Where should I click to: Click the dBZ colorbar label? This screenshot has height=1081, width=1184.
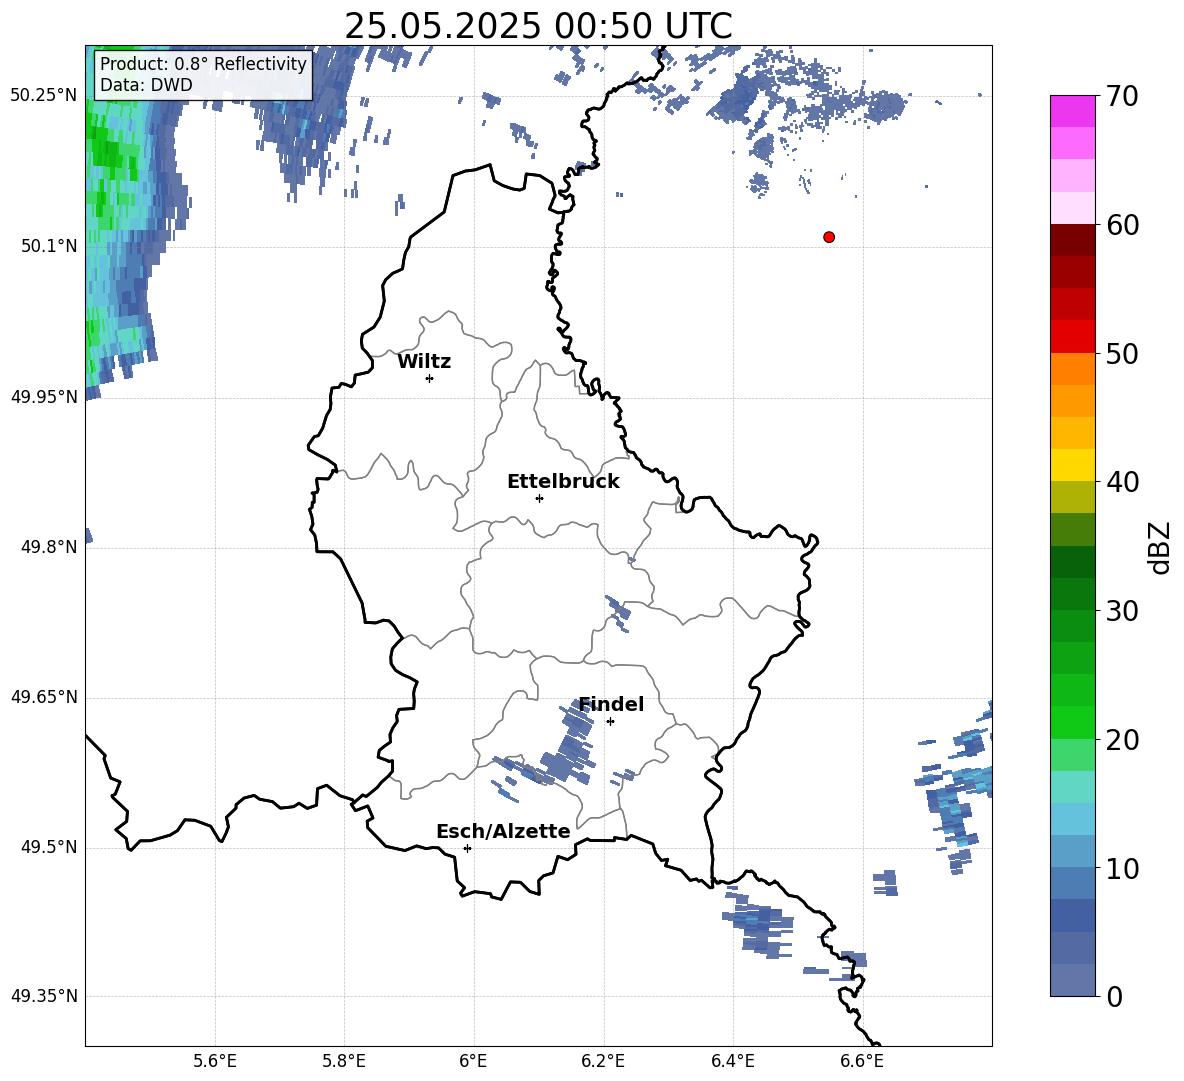(x=1159, y=547)
